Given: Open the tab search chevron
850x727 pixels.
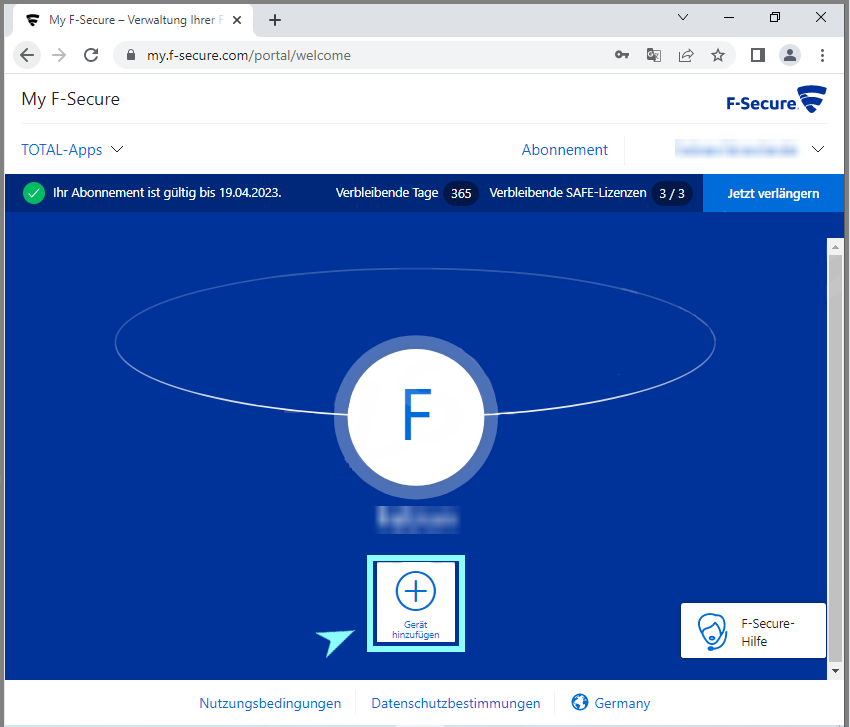Looking at the screenshot, I should coord(683,17).
